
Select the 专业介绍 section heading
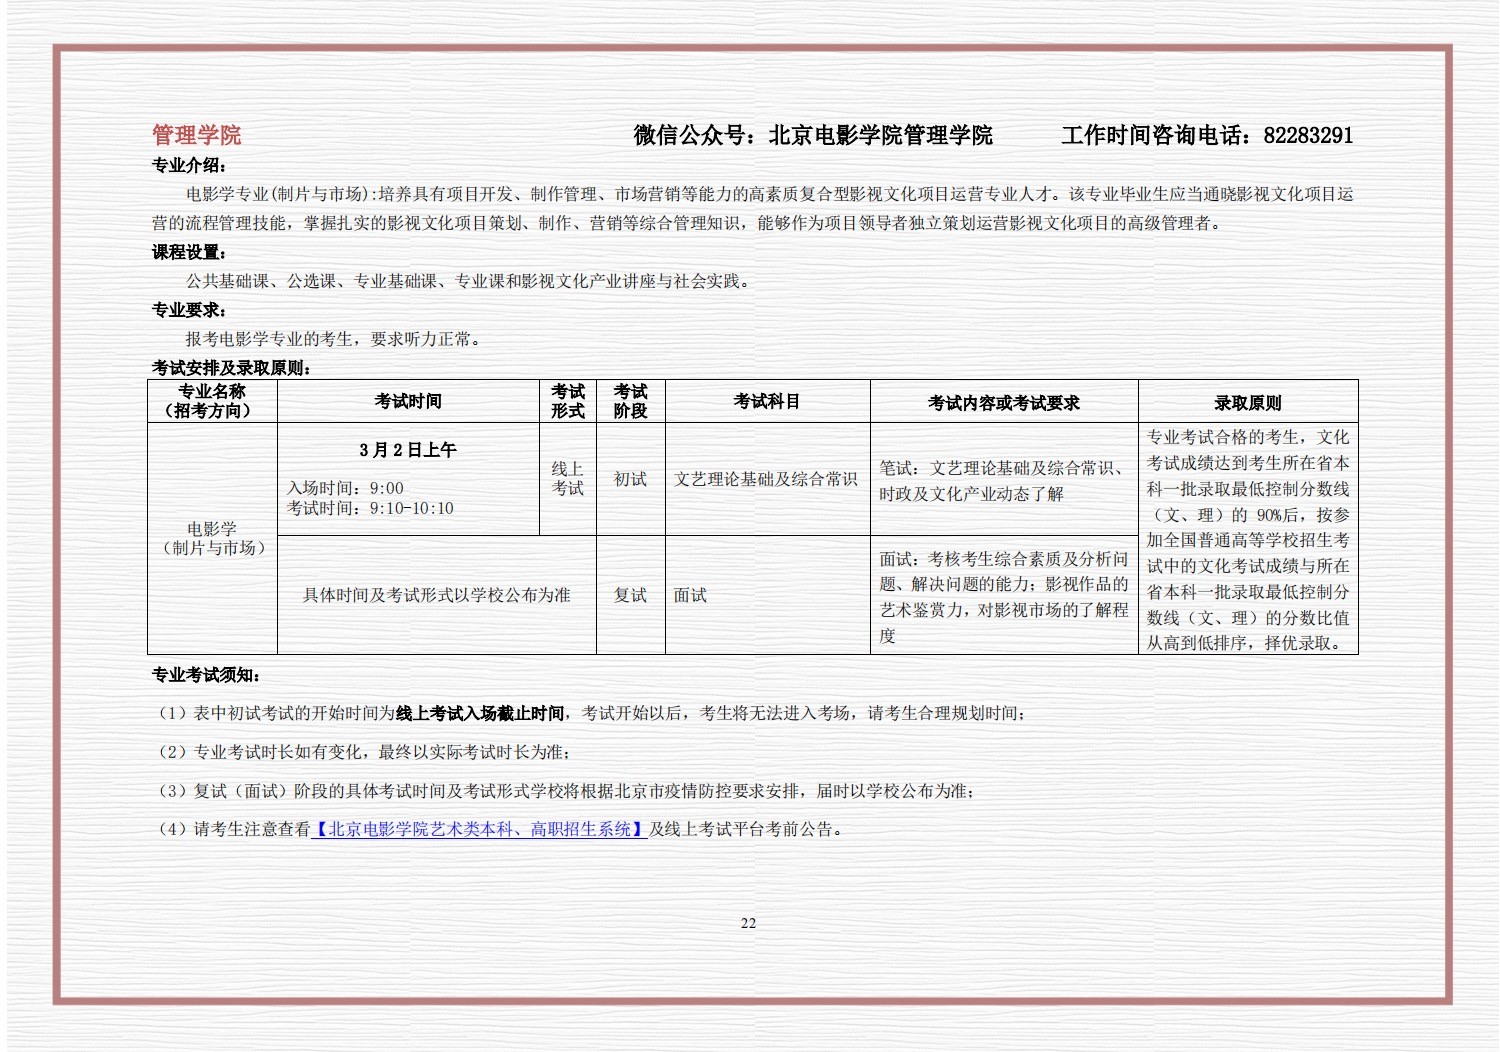tap(189, 165)
